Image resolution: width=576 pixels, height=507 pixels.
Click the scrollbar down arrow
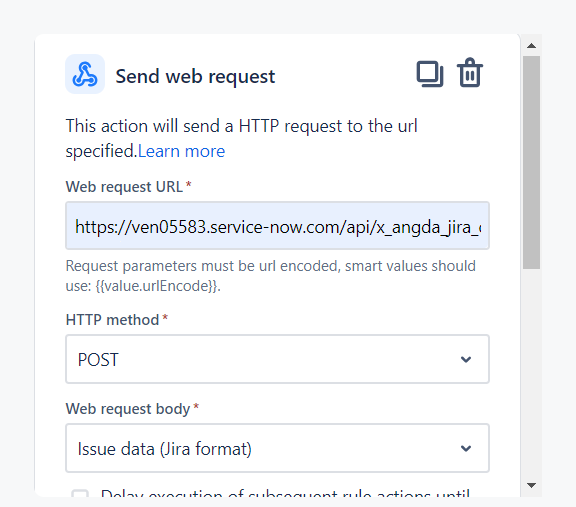[531, 485]
